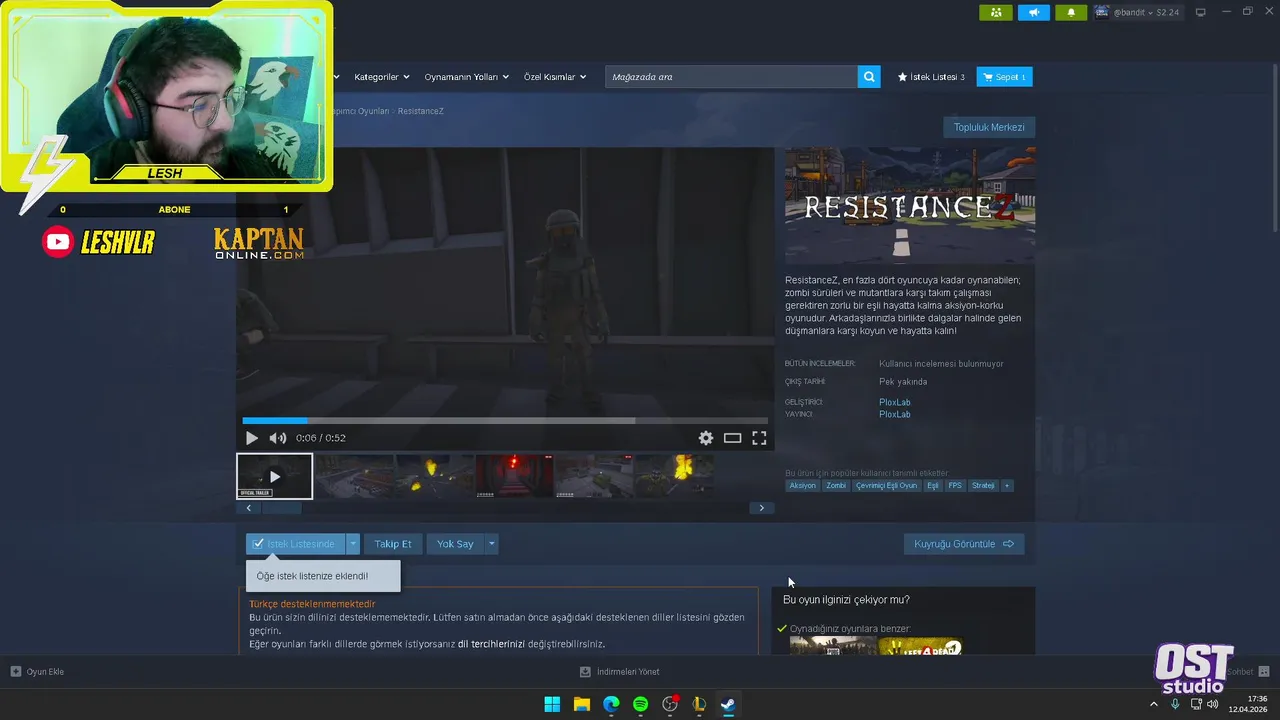Screen dimensions: 1280x720
Task: Open the taskbar app with red badge
Action: 670,704
